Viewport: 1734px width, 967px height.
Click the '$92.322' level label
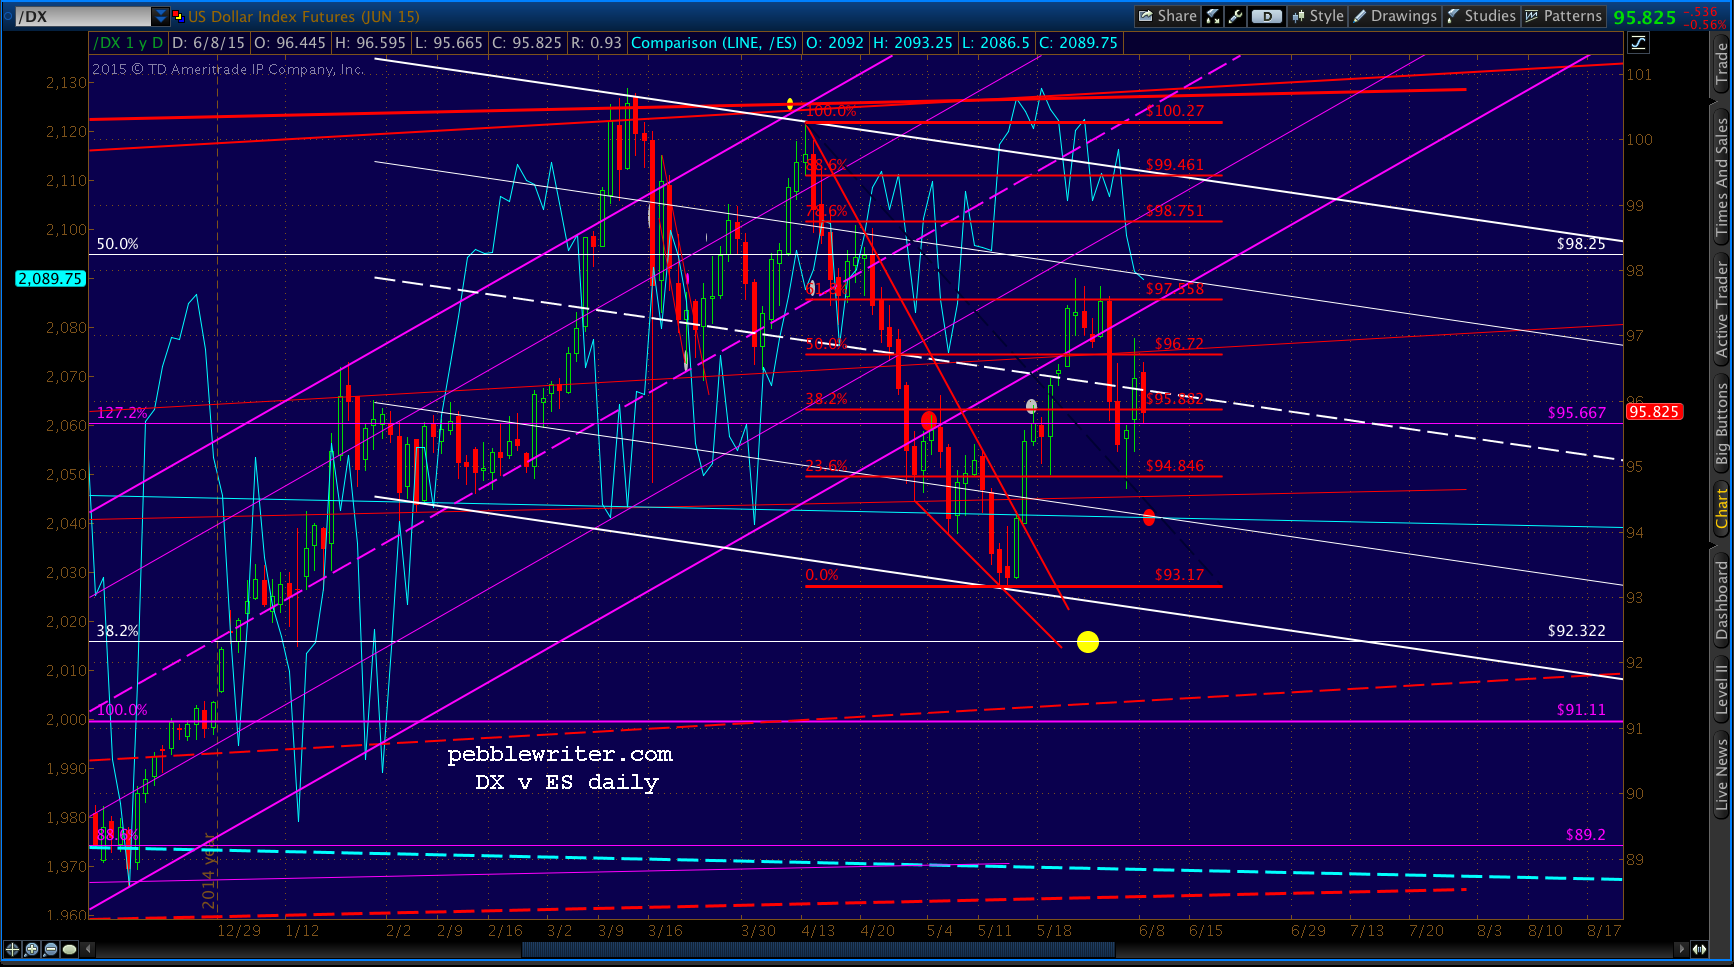1577,631
